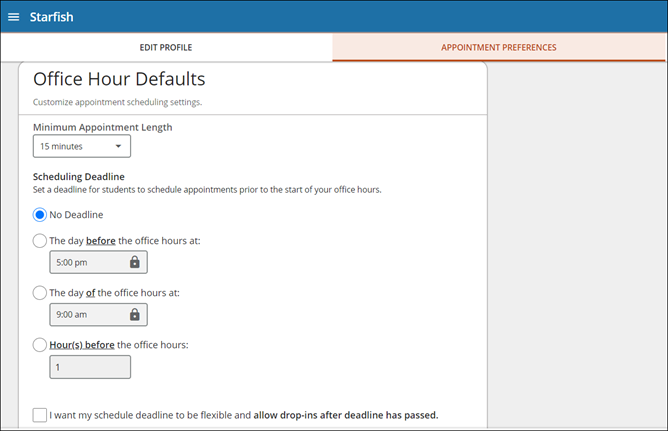Click the No Deadline label text
The width and height of the screenshot is (668, 431).
pyautogui.click(x=76, y=214)
